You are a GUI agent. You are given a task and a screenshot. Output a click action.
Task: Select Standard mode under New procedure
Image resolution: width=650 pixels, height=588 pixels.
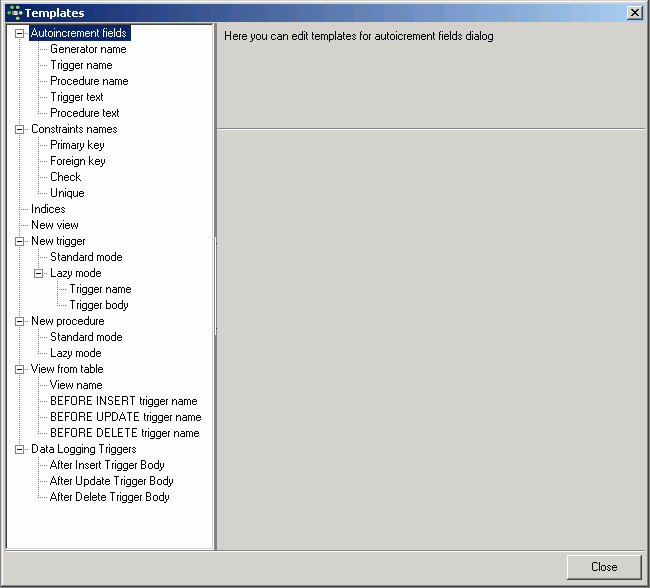(86, 337)
